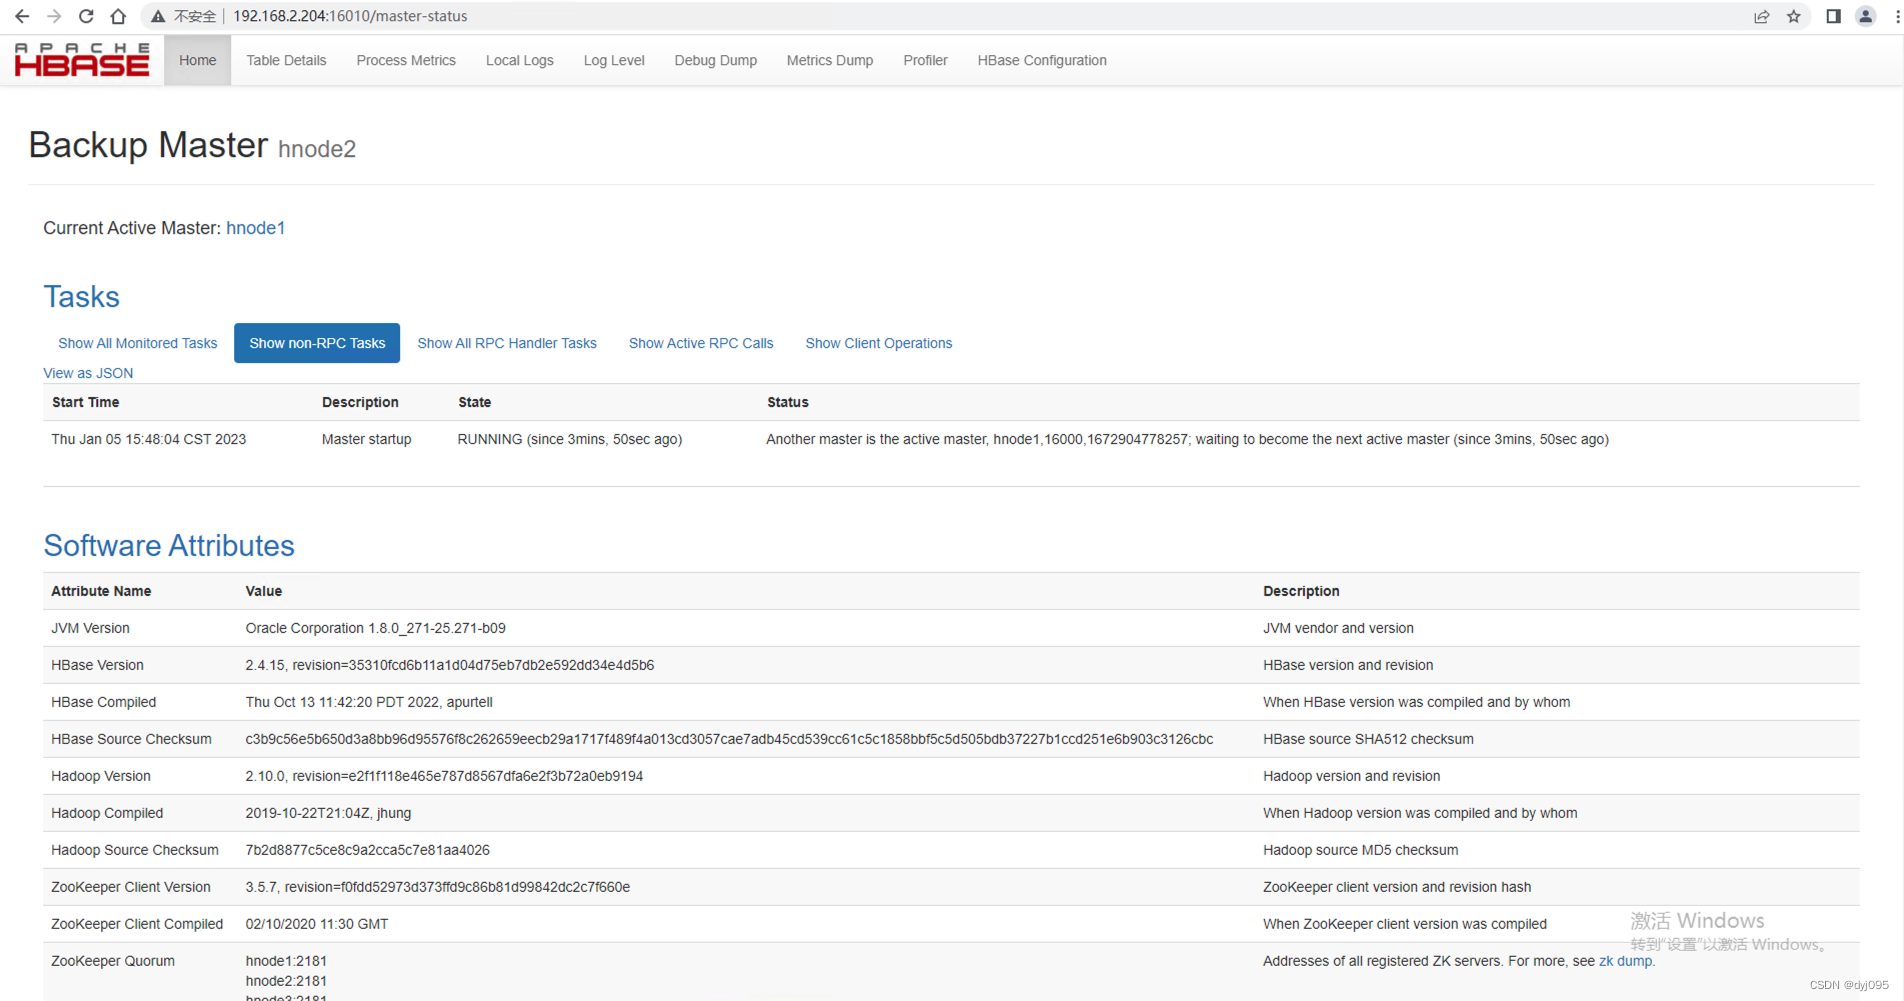Viewport: 1904px width, 1001px height.
Task: Select the Hadoop Version attribute name
Action: point(100,776)
